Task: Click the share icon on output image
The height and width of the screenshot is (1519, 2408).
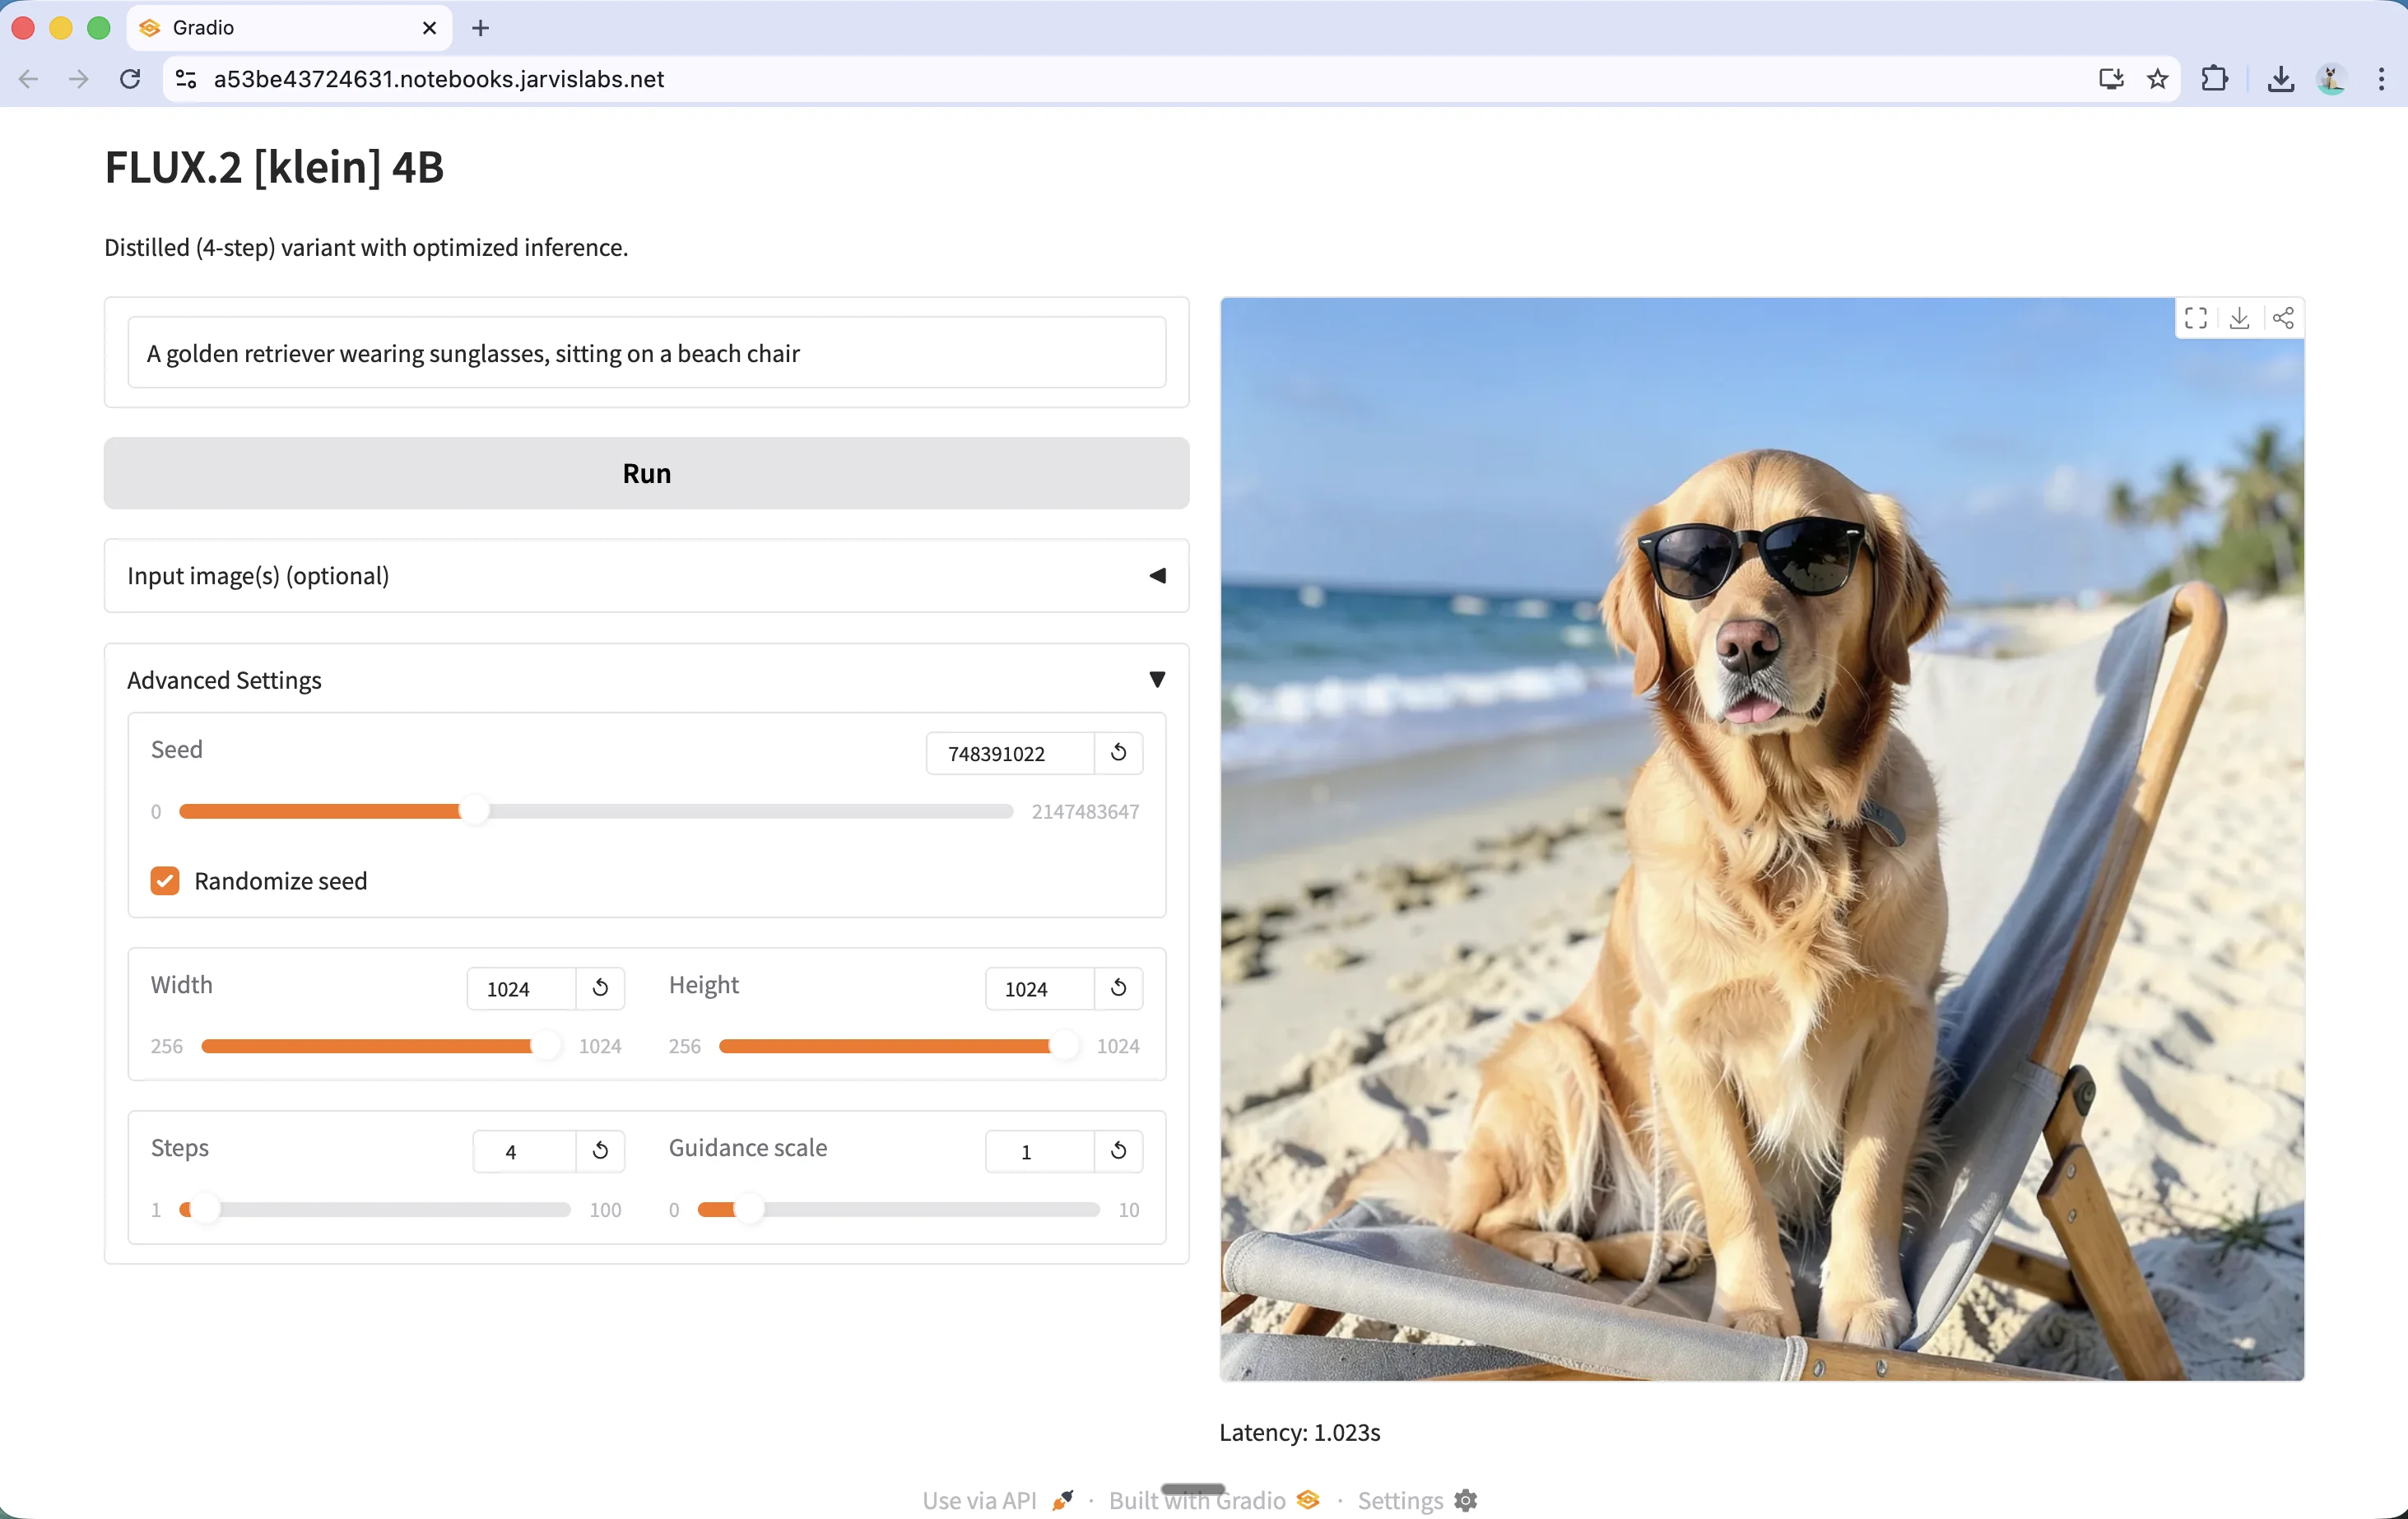Action: (x=2283, y=318)
